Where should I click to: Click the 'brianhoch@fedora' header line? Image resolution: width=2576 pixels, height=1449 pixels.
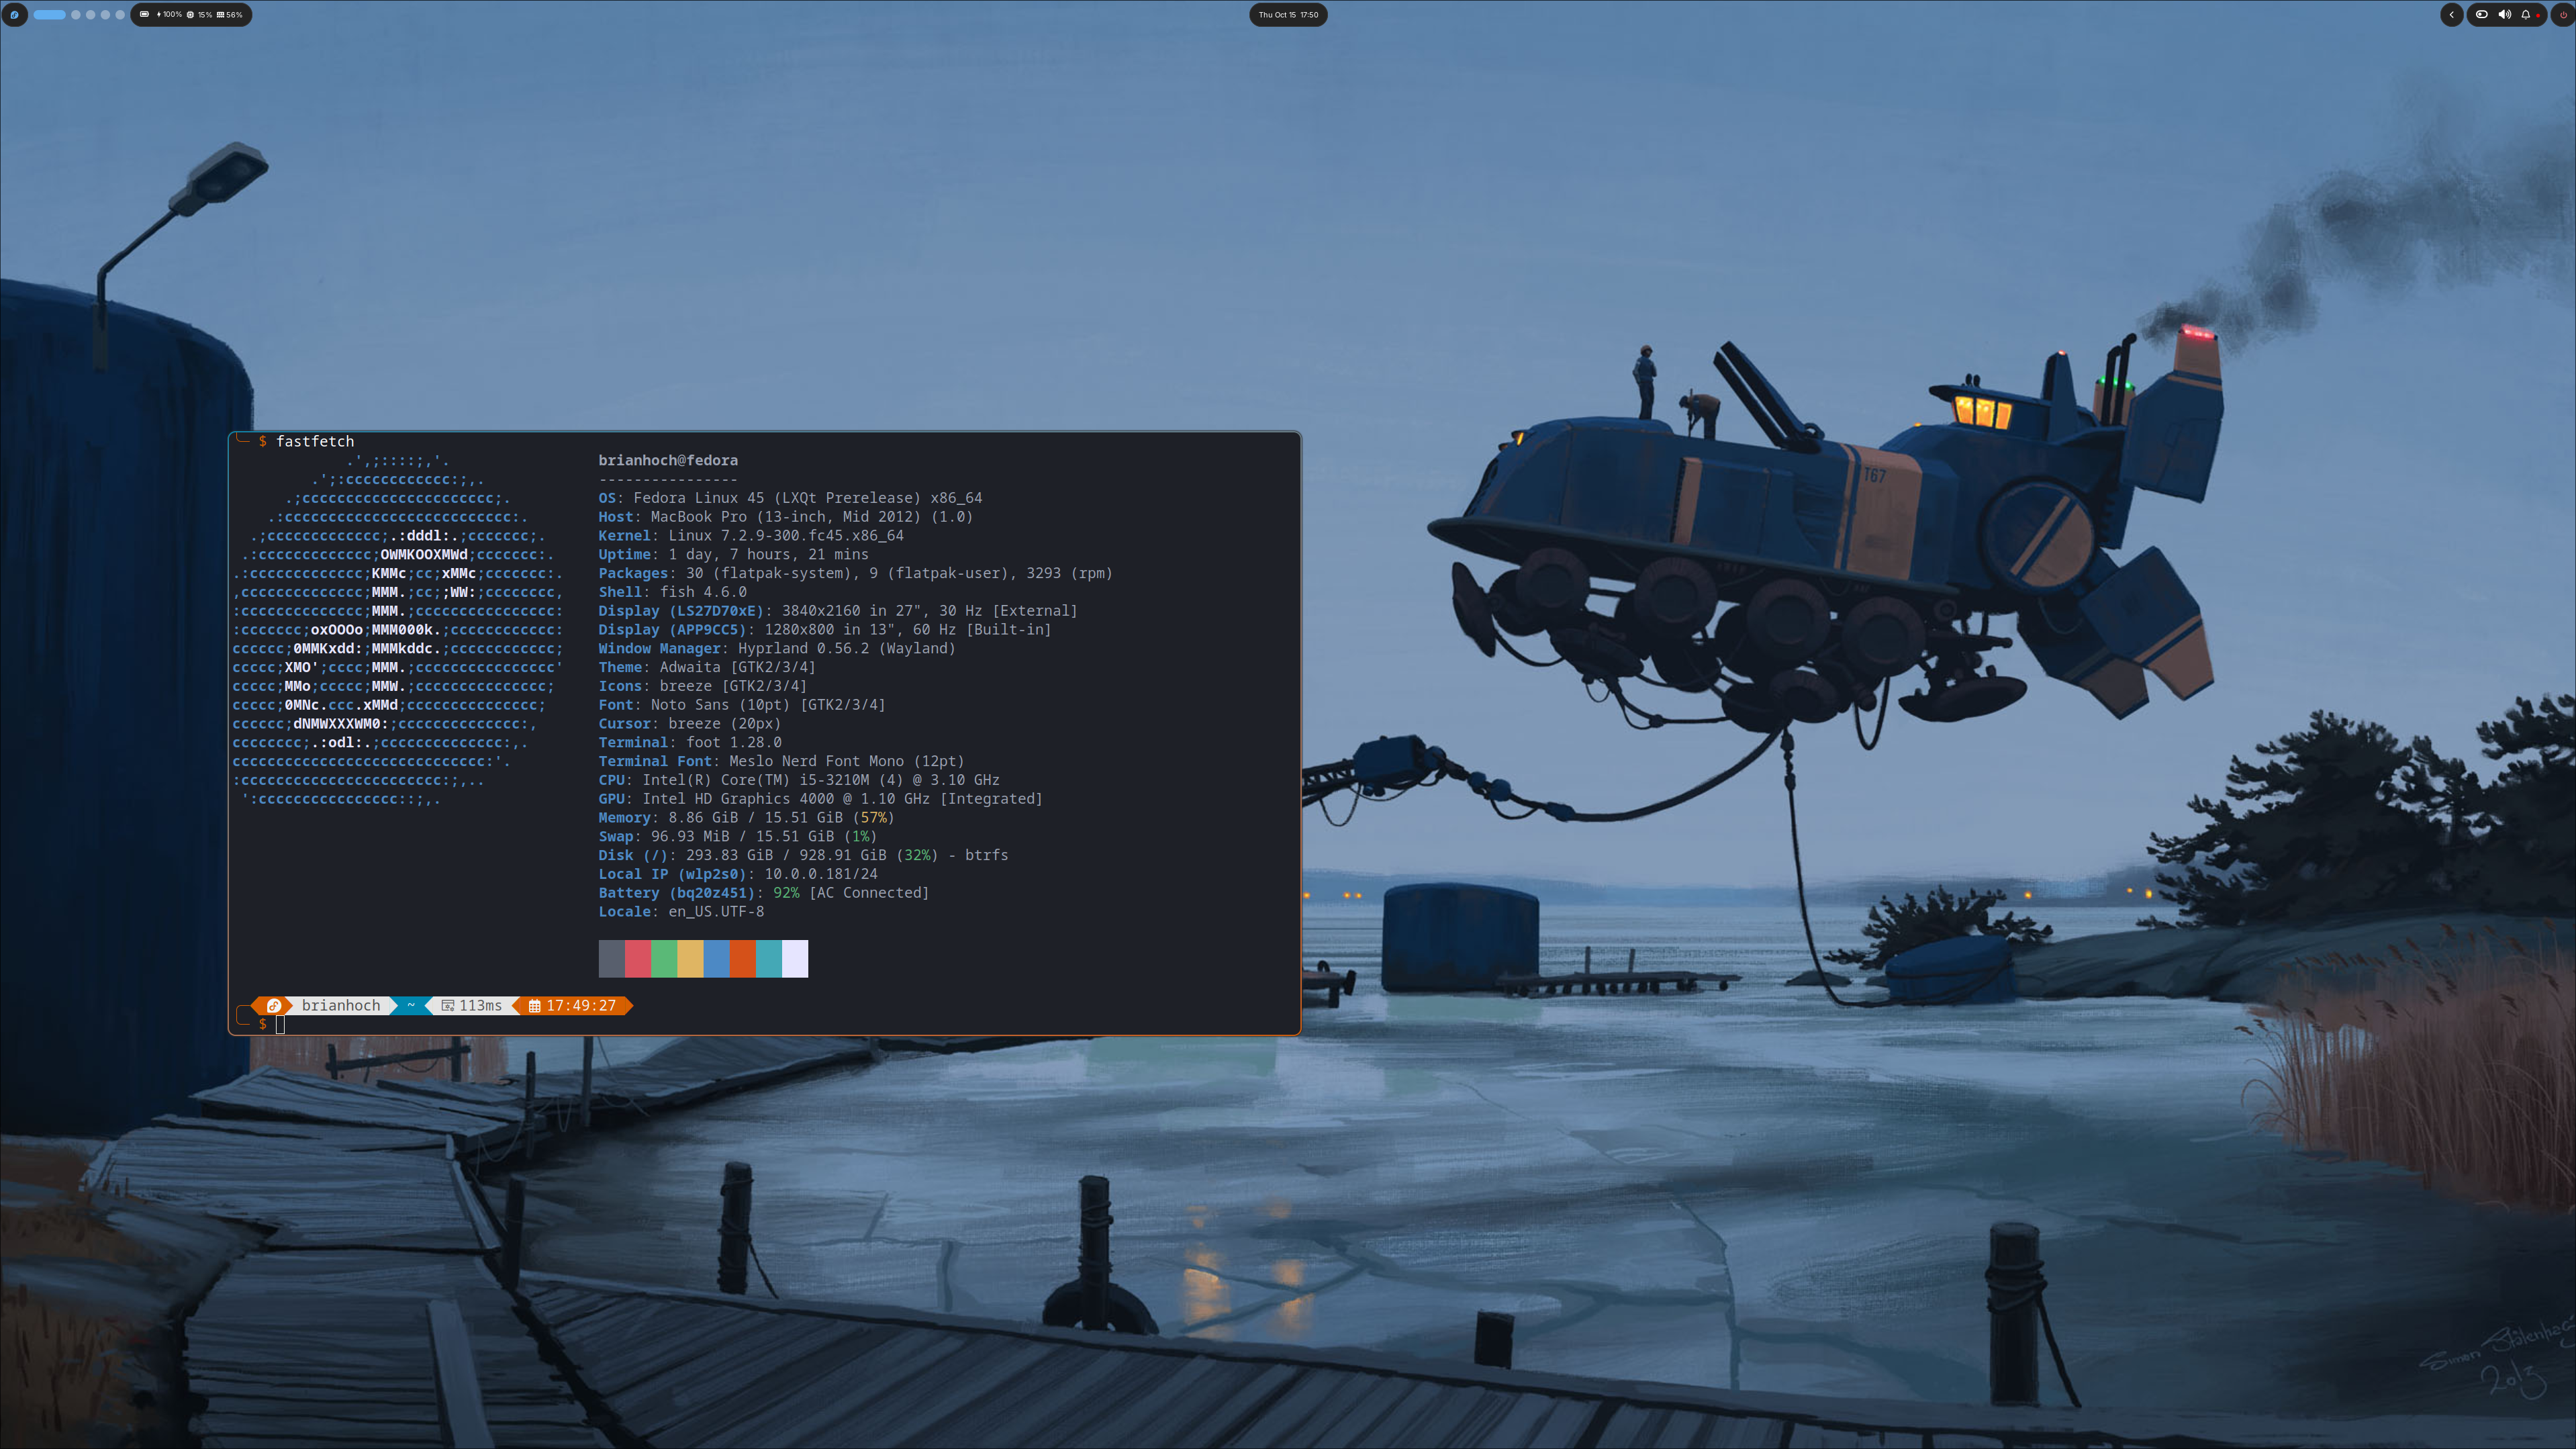668,460
